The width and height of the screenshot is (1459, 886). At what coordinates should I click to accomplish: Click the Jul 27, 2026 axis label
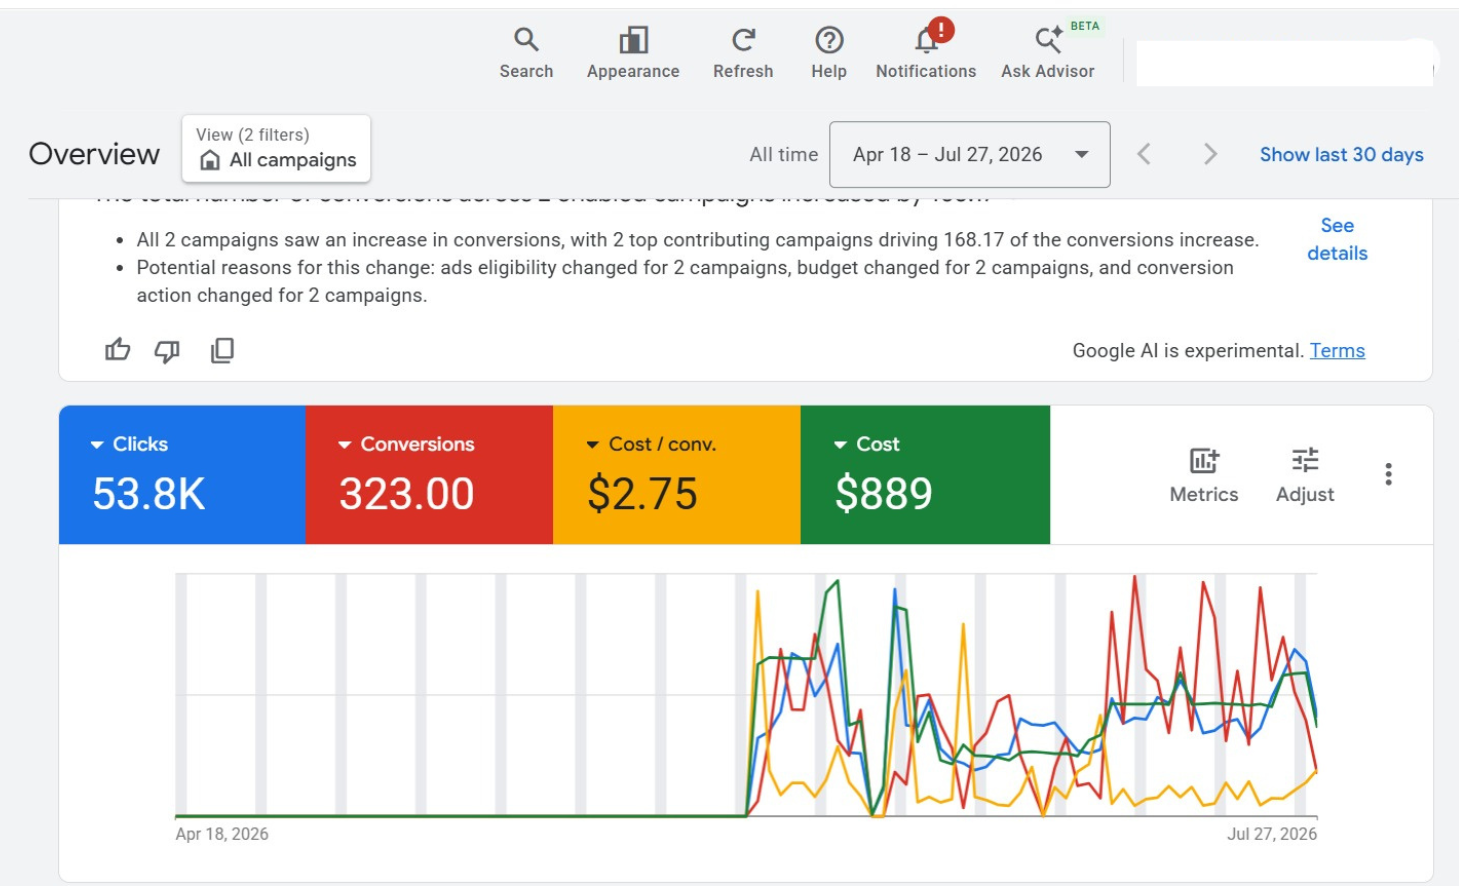pos(1272,834)
